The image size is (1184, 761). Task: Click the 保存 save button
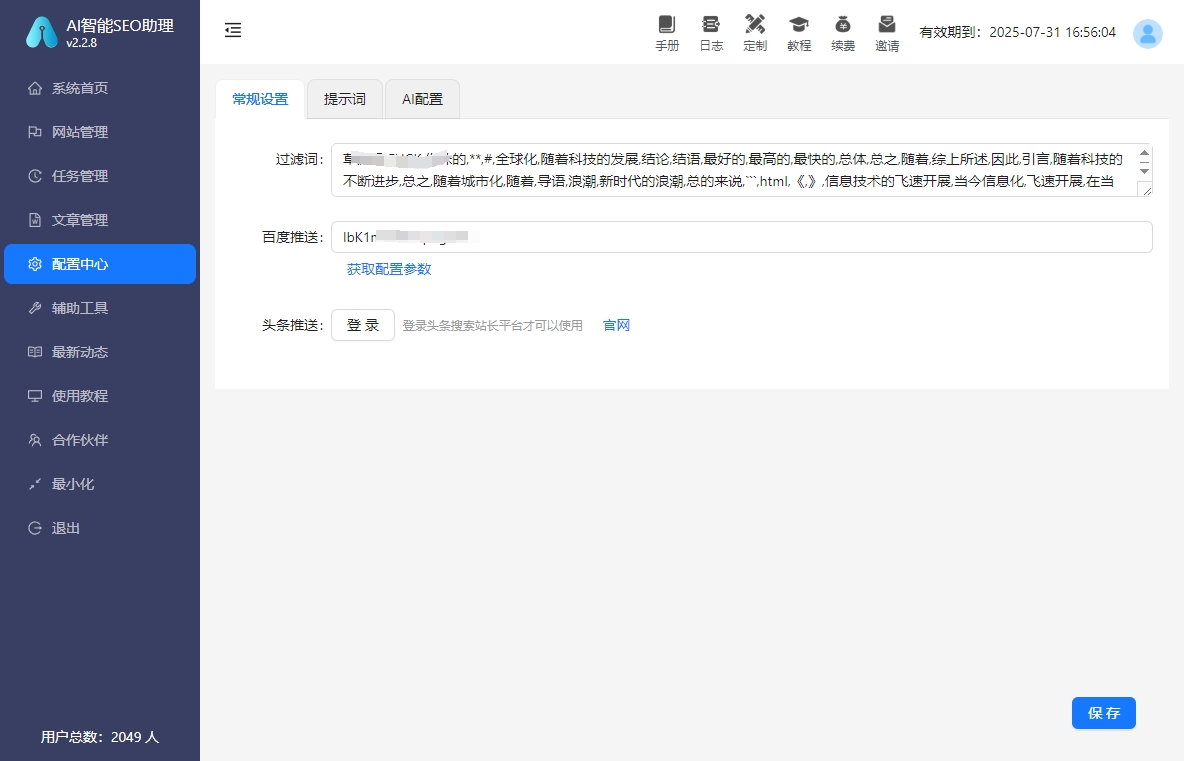point(1103,713)
